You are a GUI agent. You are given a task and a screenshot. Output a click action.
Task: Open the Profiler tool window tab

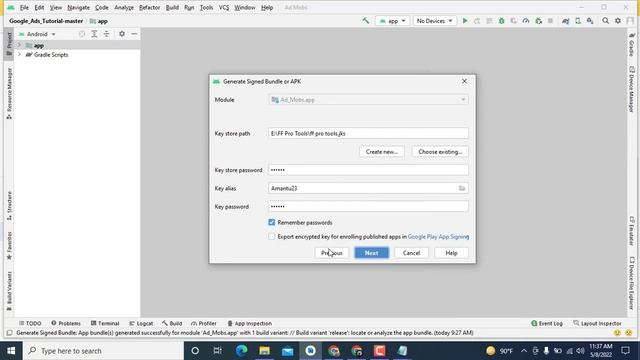(x=204, y=323)
